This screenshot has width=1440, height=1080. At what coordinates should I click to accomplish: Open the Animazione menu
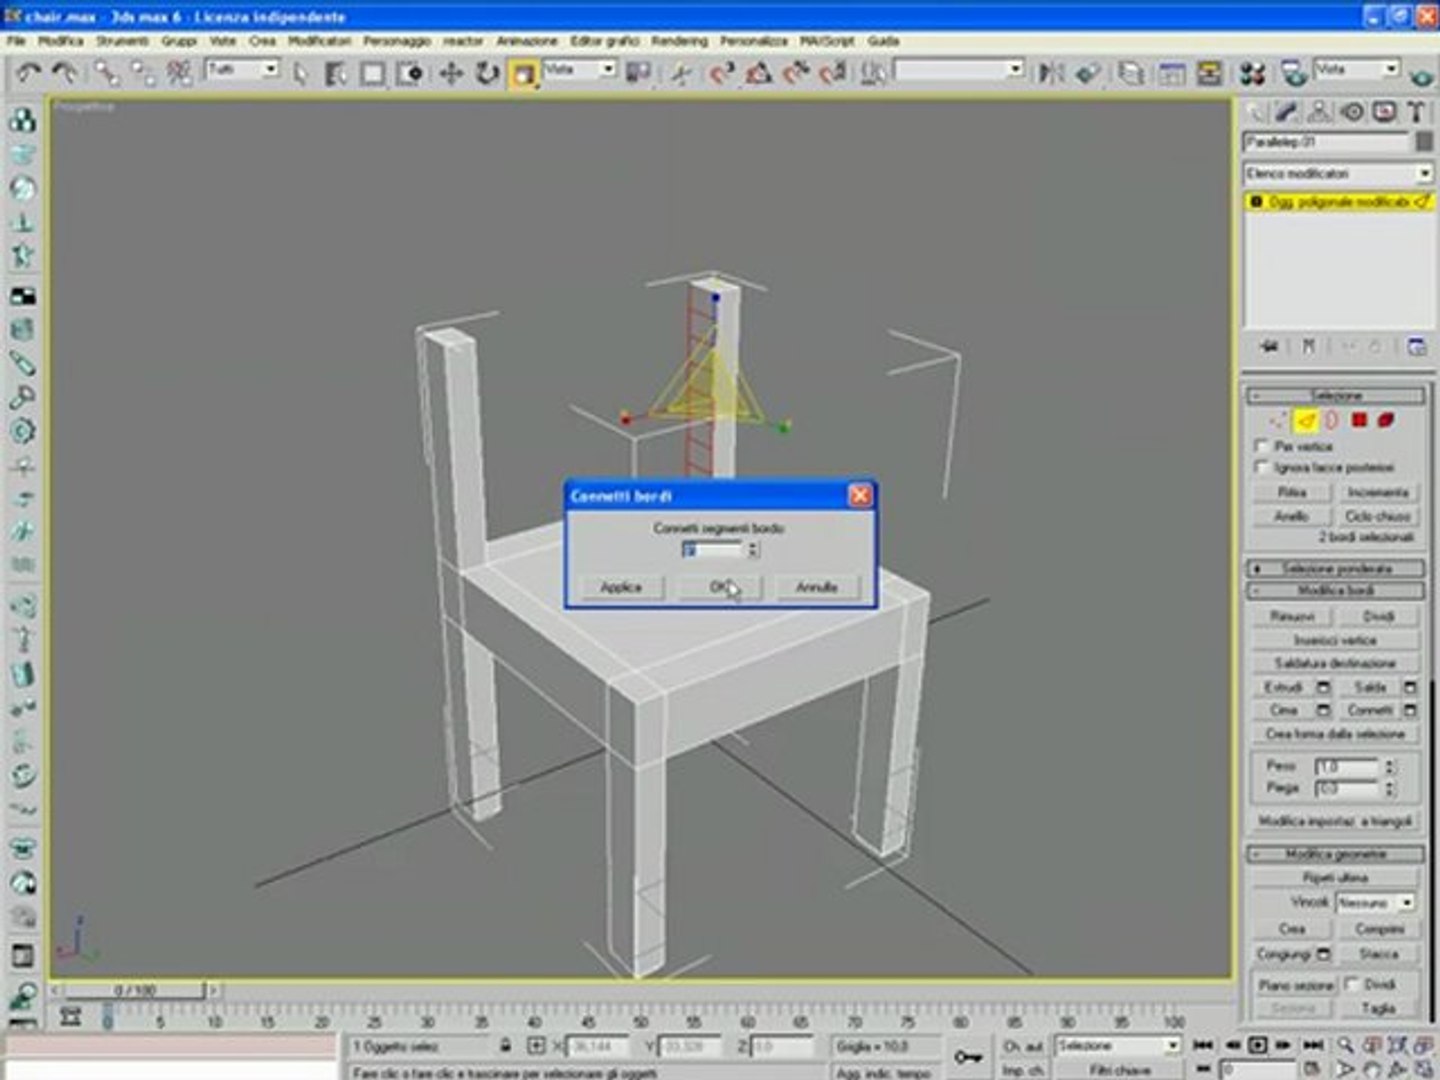527,41
